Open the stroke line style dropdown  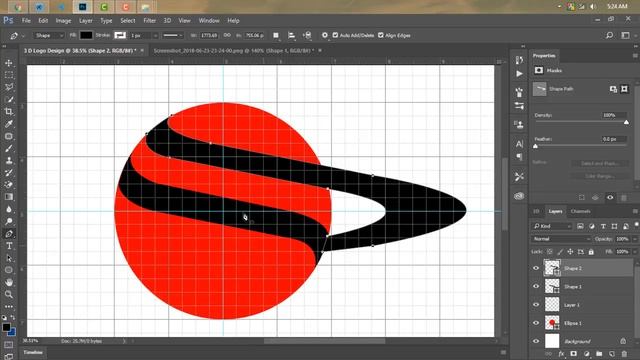(x=173, y=36)
